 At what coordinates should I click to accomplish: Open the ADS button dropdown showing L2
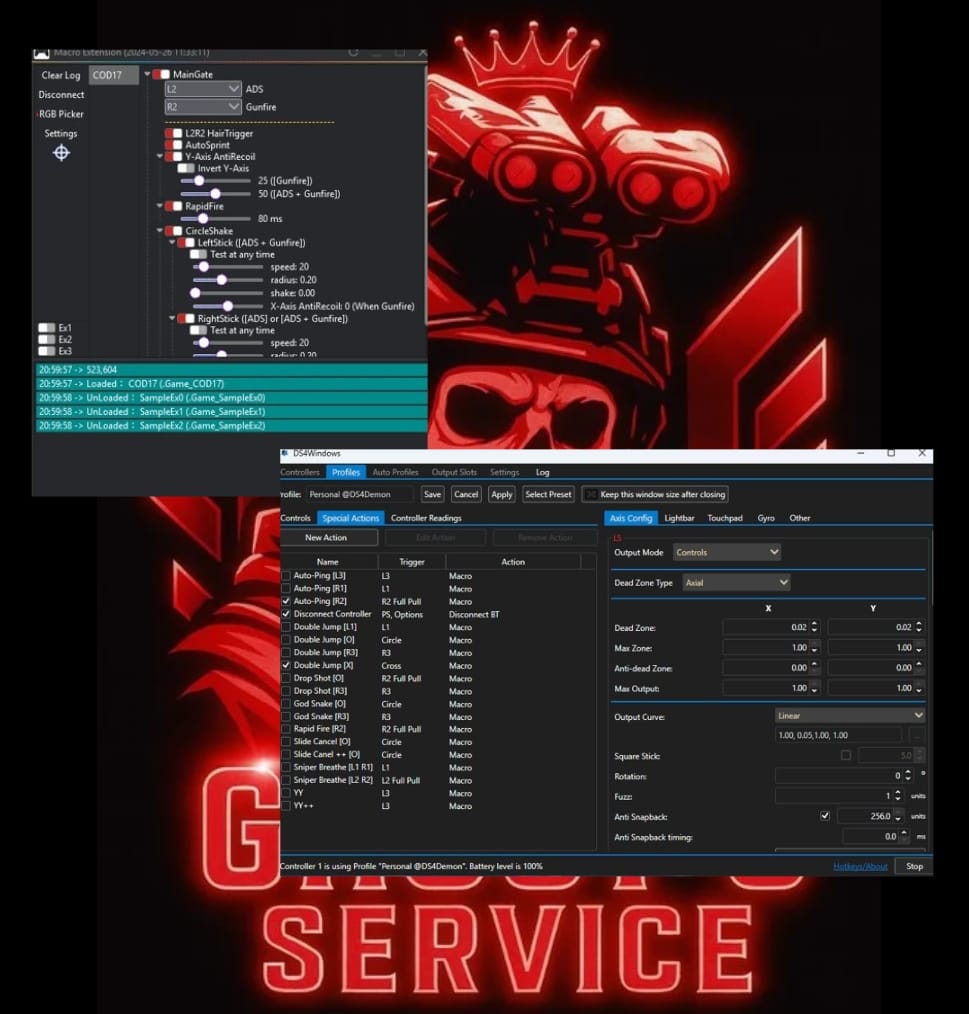pyautogui.click(x=203, y=89)
